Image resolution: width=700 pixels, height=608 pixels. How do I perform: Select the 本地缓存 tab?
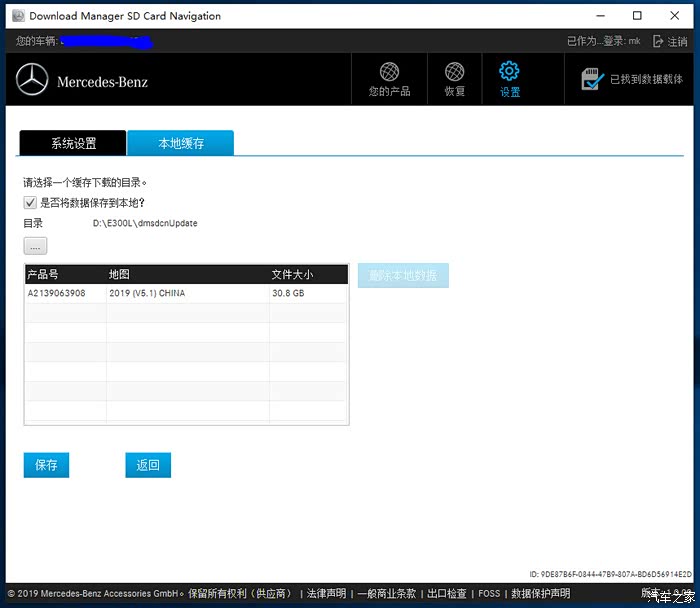tap(181, 143)
